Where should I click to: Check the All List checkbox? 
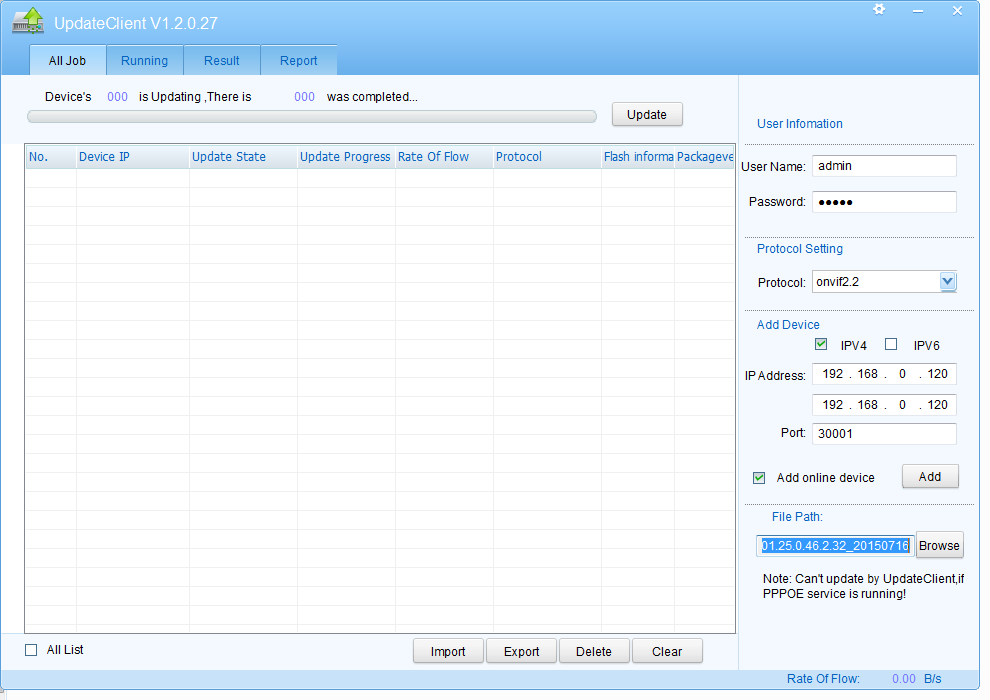31,650
